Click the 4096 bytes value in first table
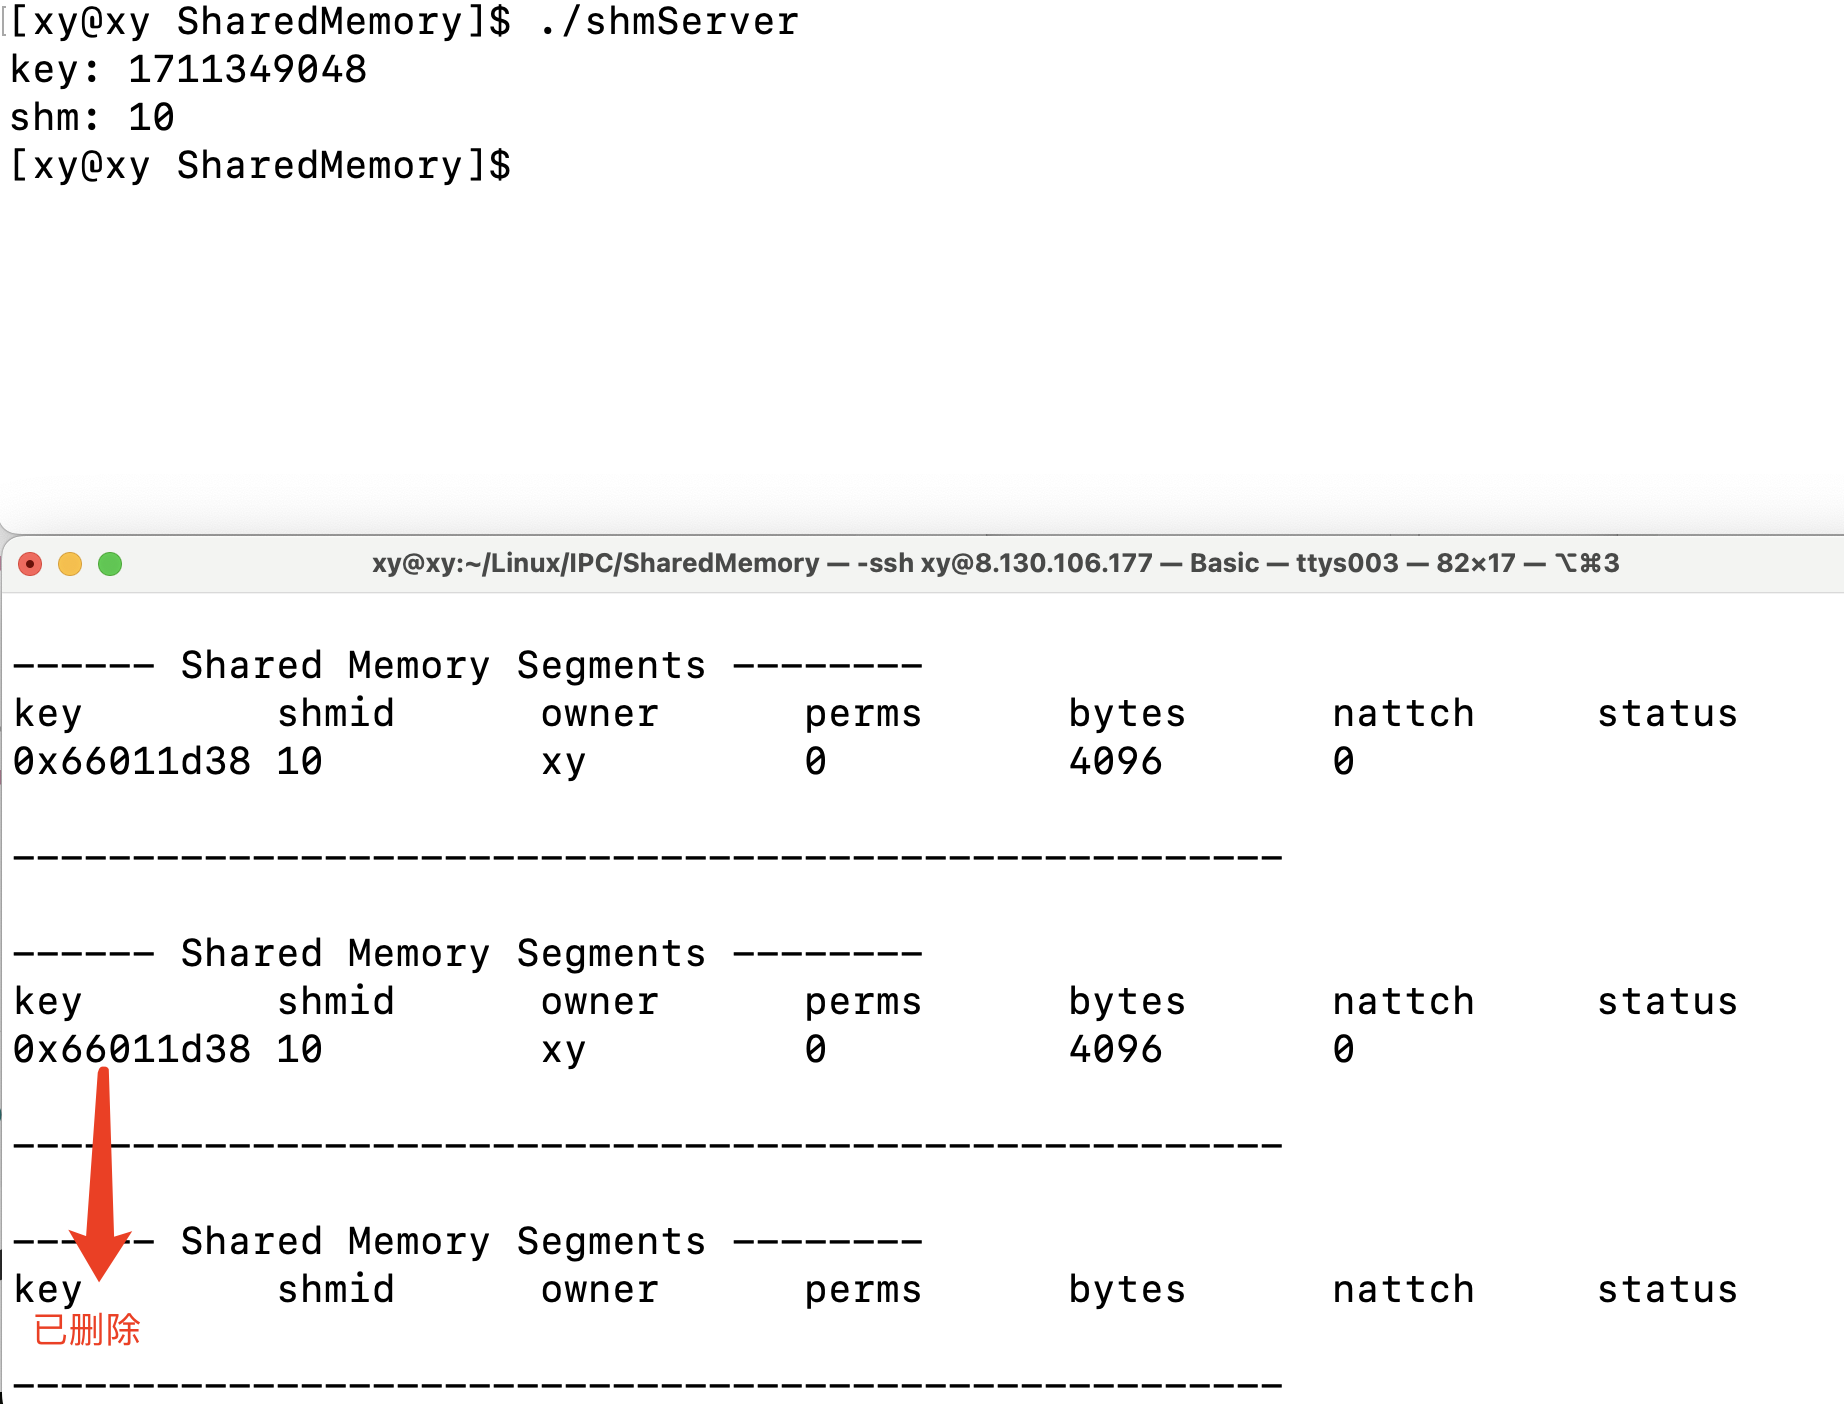Screen dimensions: 1844x1404 click(x=1115, y=762)
